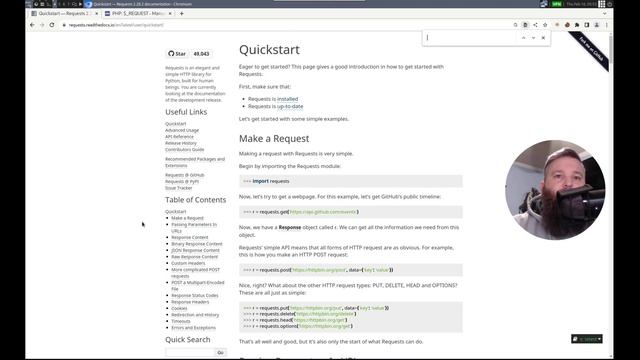The height and width of the screenshot is (360, 640).
Task: Click the address bar URL
Action: 116,25
